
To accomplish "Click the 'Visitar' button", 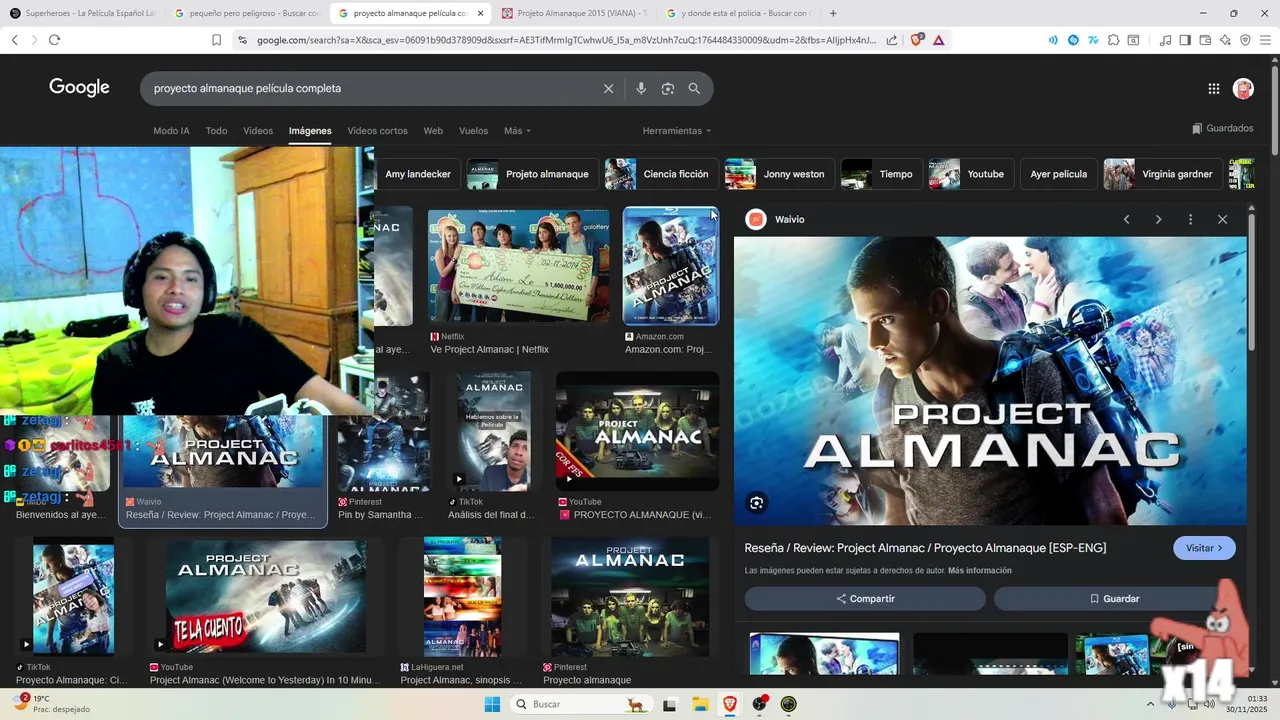I will click(x=1204, y=548).
